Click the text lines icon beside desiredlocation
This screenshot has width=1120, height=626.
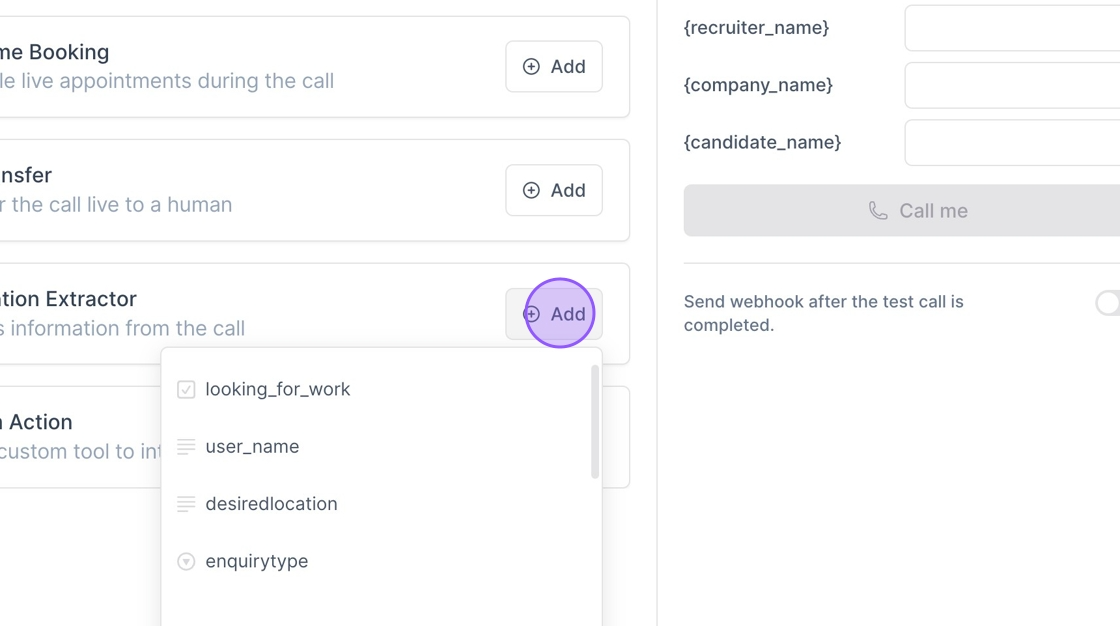coord(186,504)
